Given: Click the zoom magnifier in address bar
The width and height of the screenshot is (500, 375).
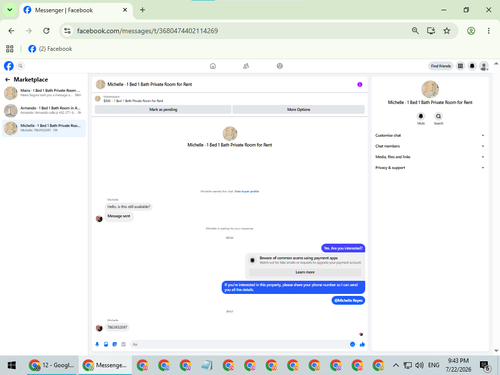Looking at the screenshot, I should (x=415, y=31).
